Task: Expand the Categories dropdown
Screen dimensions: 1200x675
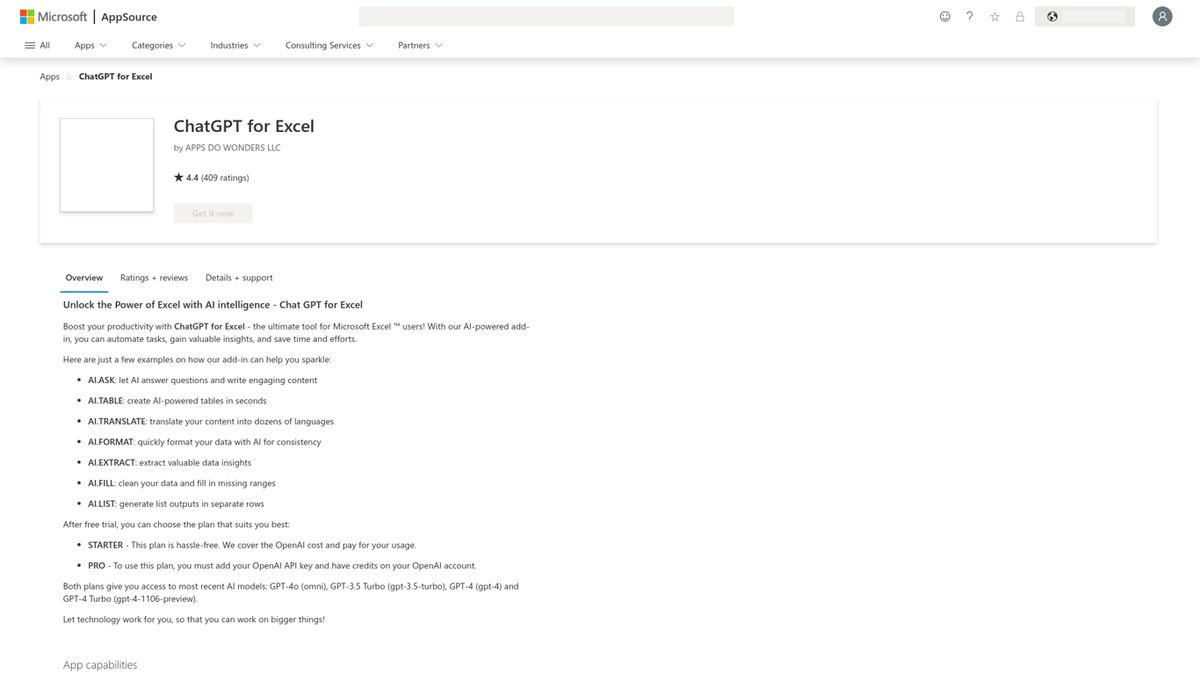Action: click(x=158, y=45)
